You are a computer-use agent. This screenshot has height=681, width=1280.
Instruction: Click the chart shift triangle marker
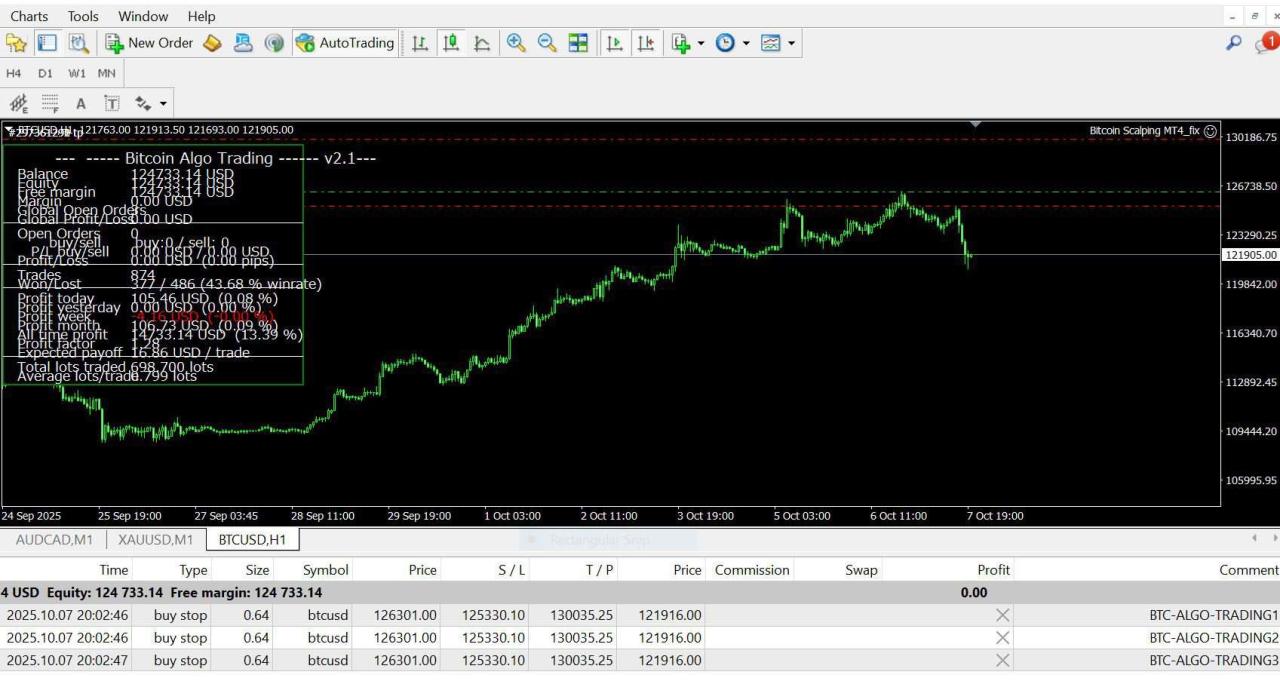(x=976, y=124)
